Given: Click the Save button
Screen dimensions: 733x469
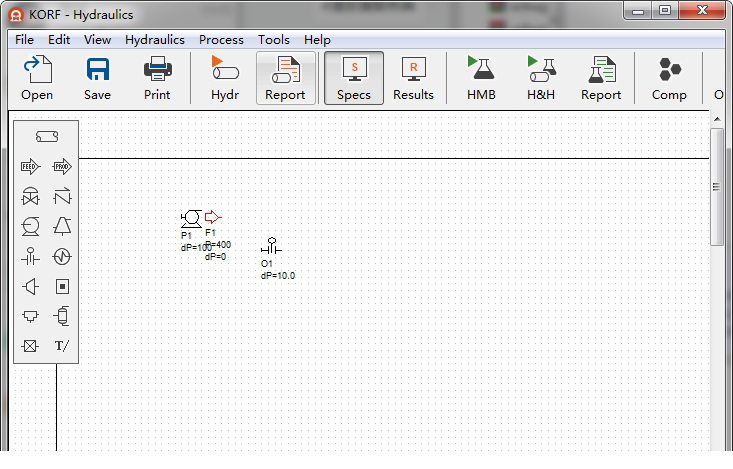Looking at the screenshot, I should (97, 78).
